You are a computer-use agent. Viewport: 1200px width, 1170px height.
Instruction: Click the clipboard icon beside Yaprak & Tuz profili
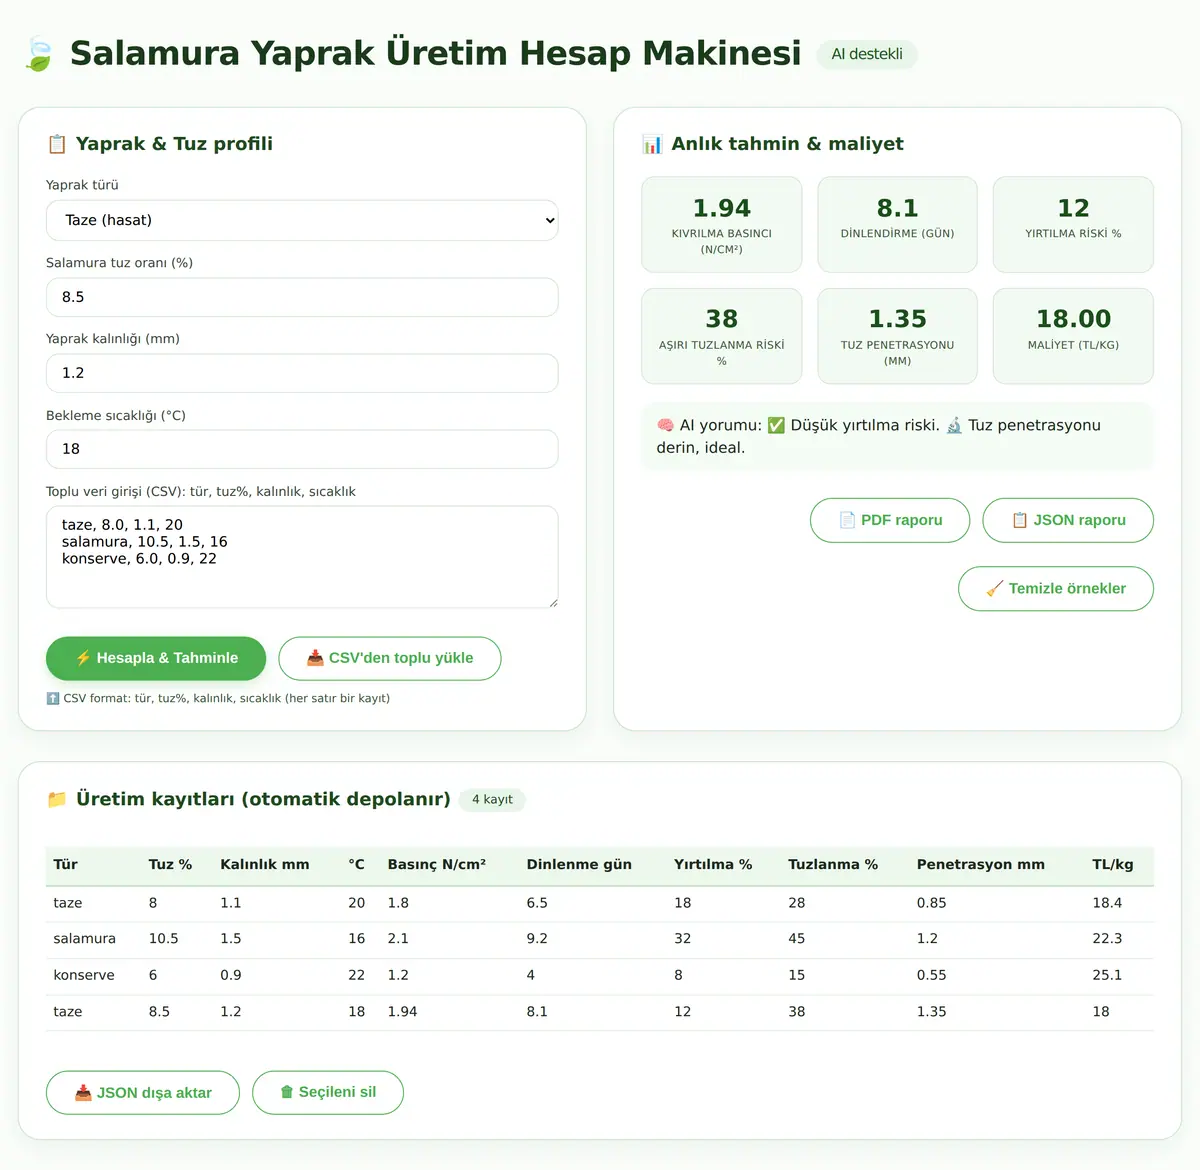(x=57, y=144)
